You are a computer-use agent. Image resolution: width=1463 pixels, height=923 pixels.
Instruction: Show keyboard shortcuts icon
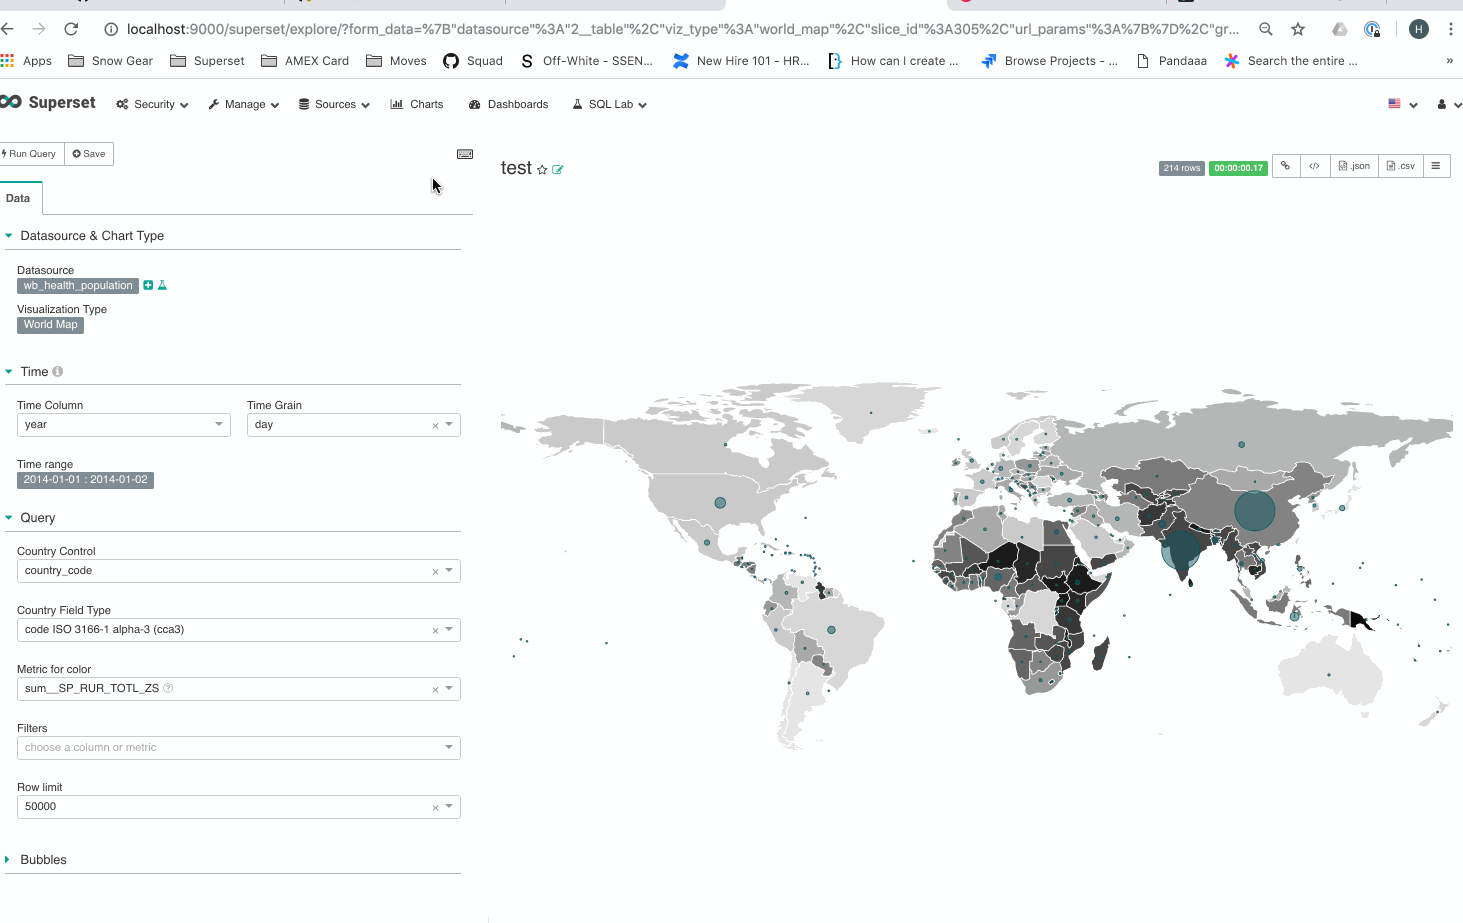pos(465,154)
